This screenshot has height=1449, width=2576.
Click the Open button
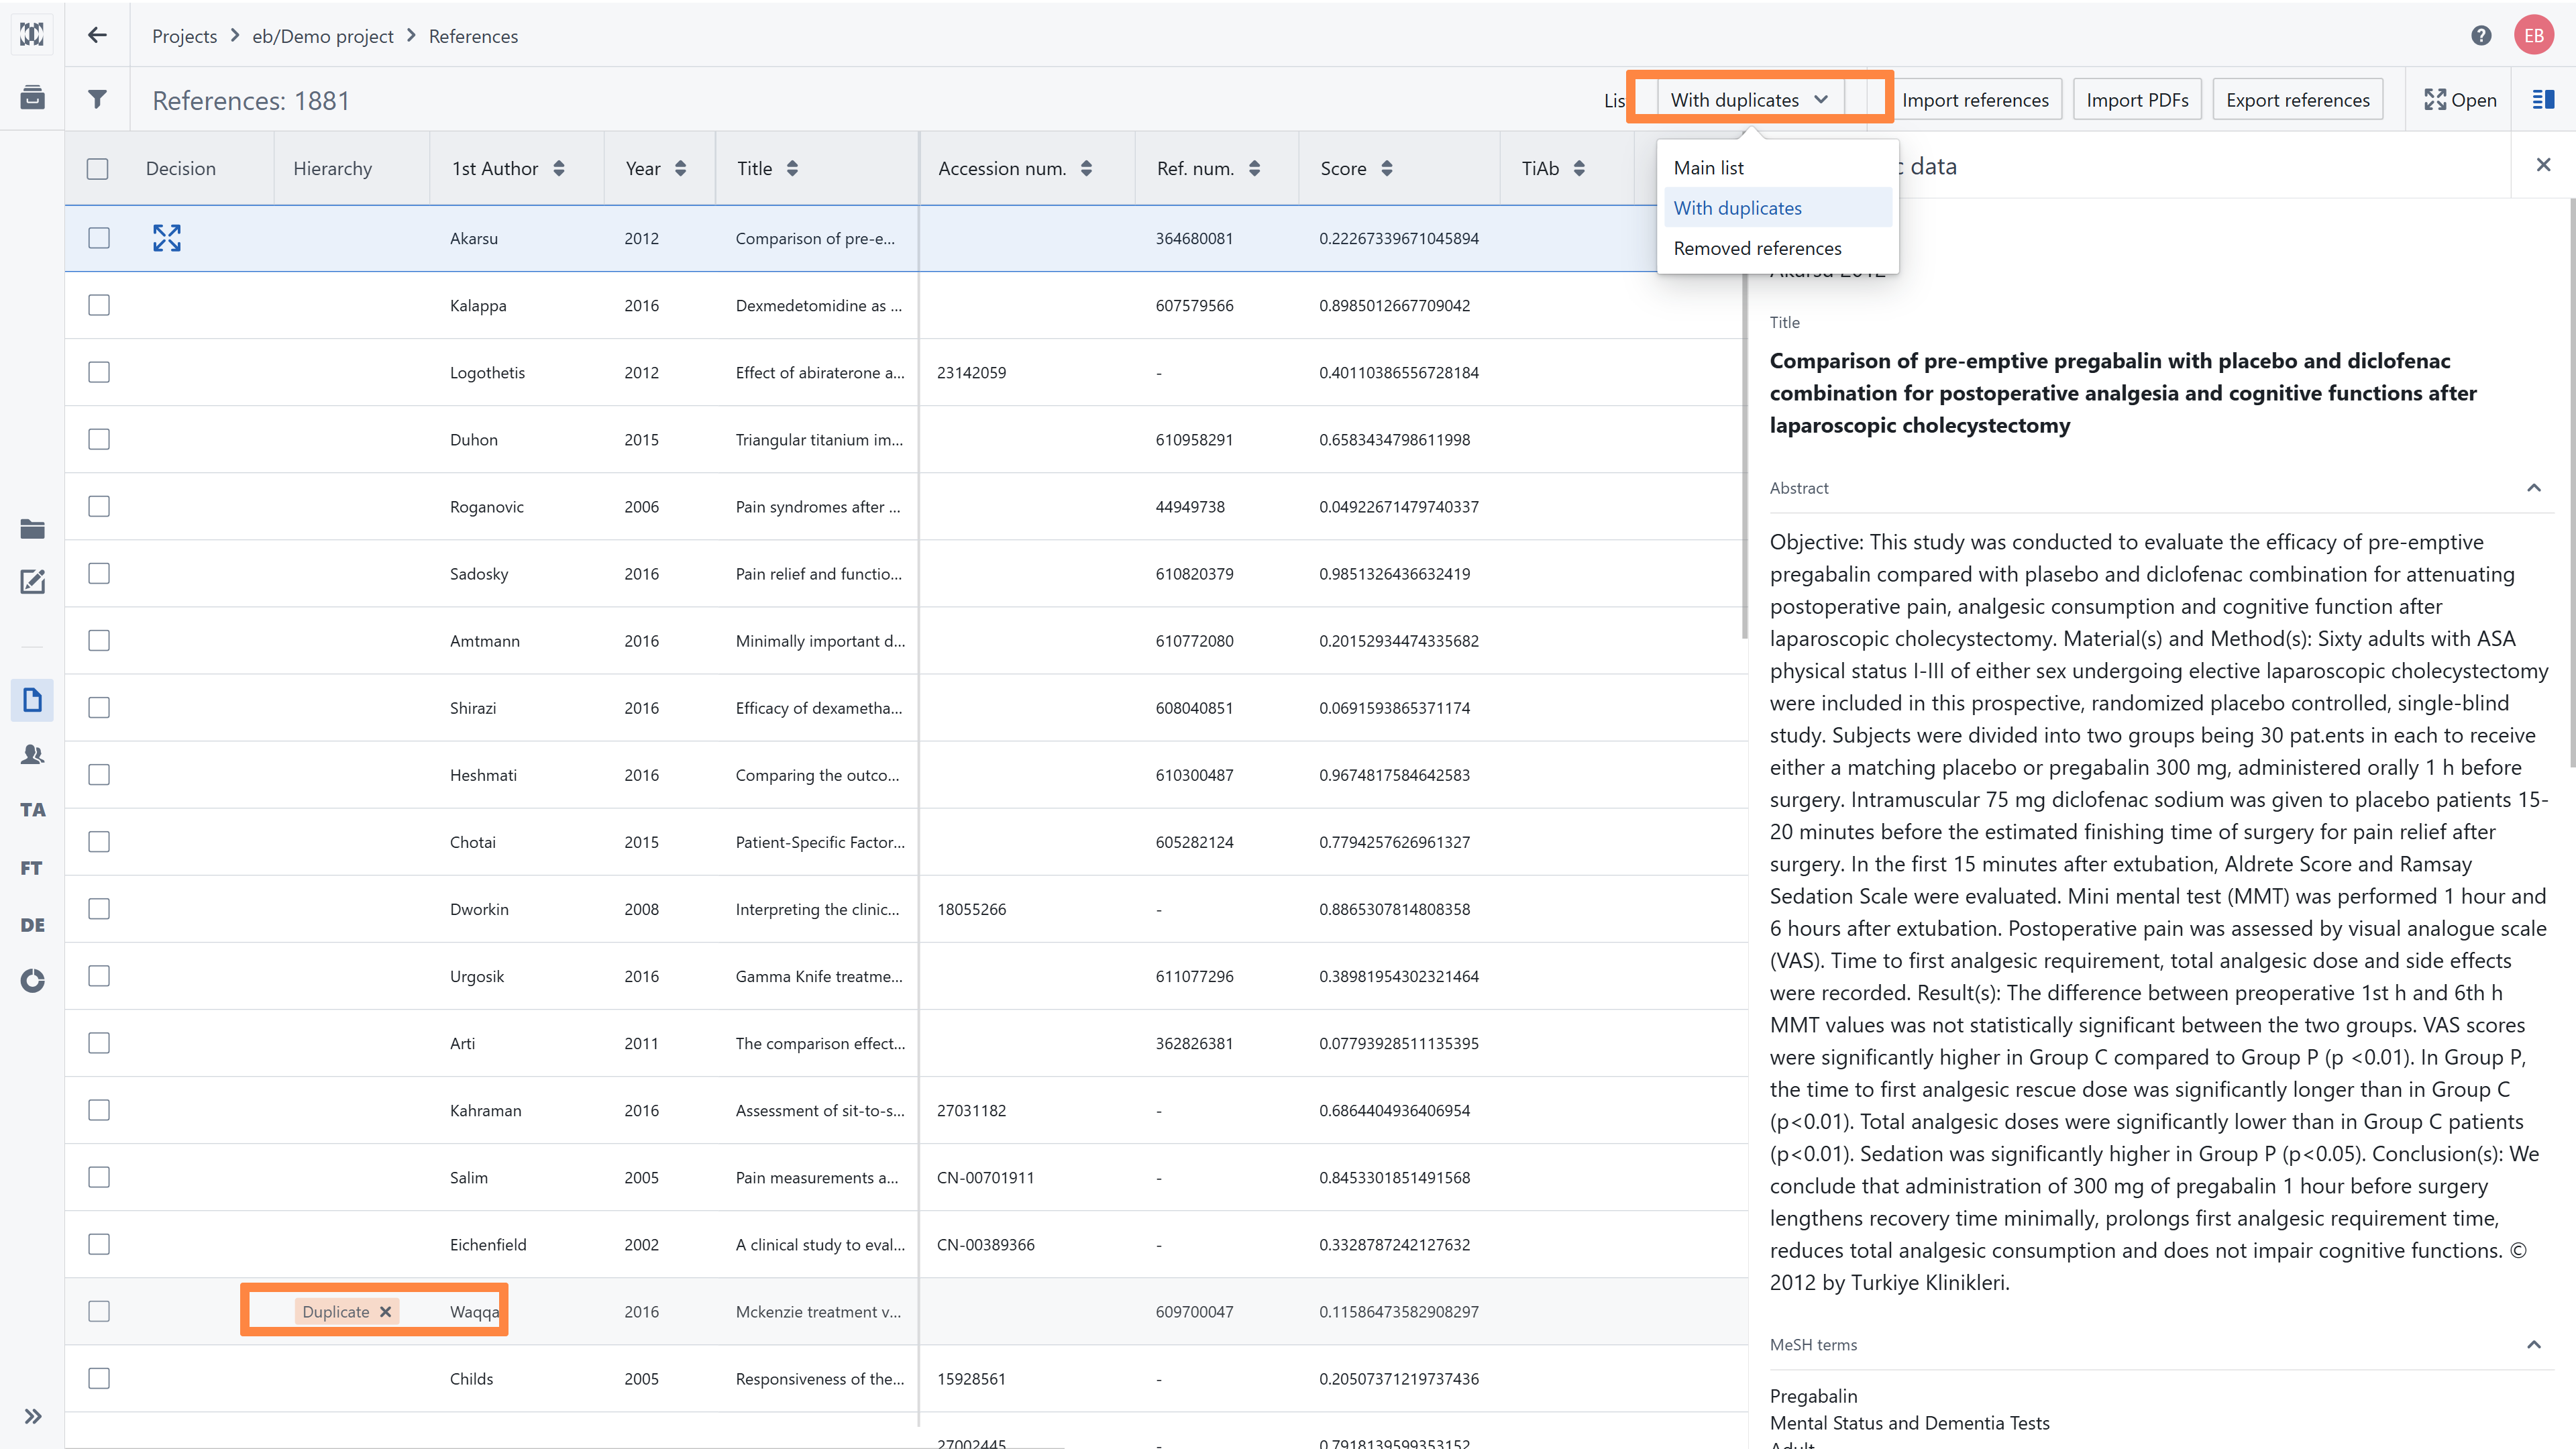[x=2460, y=100]
